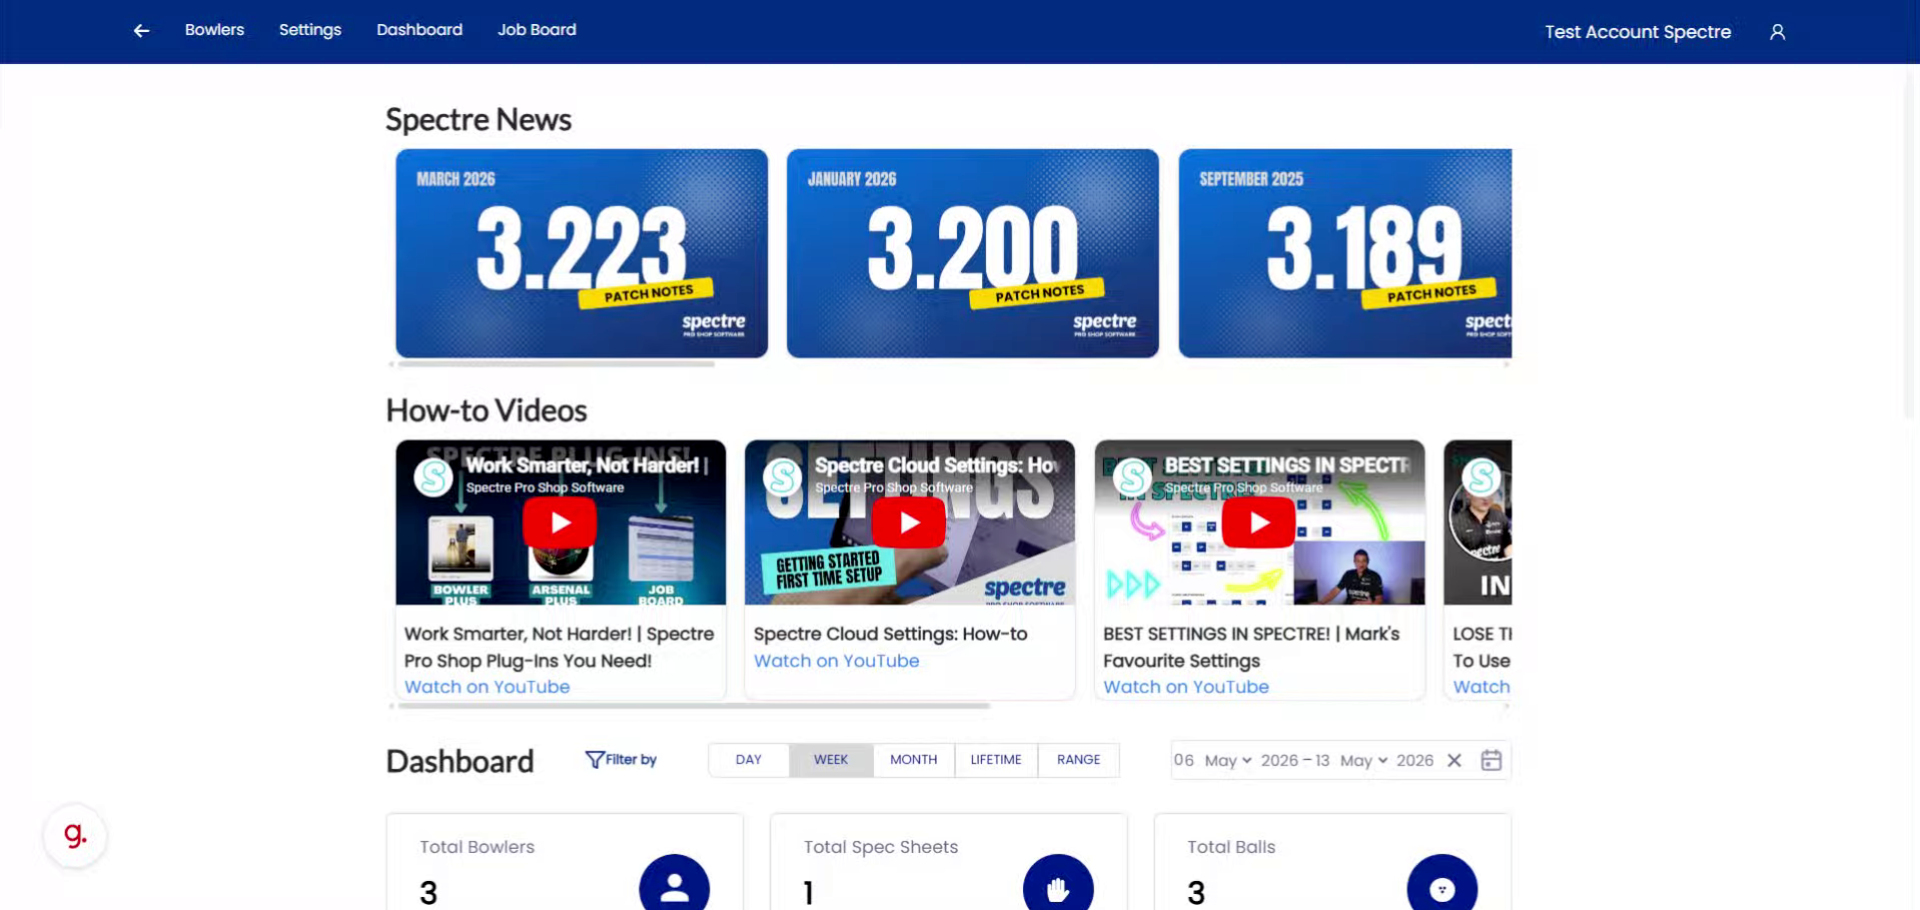Screen dimensions: 1920x910
Task: Click the Total Balls bowling ball icon
Action: (x=1442, y=888)
